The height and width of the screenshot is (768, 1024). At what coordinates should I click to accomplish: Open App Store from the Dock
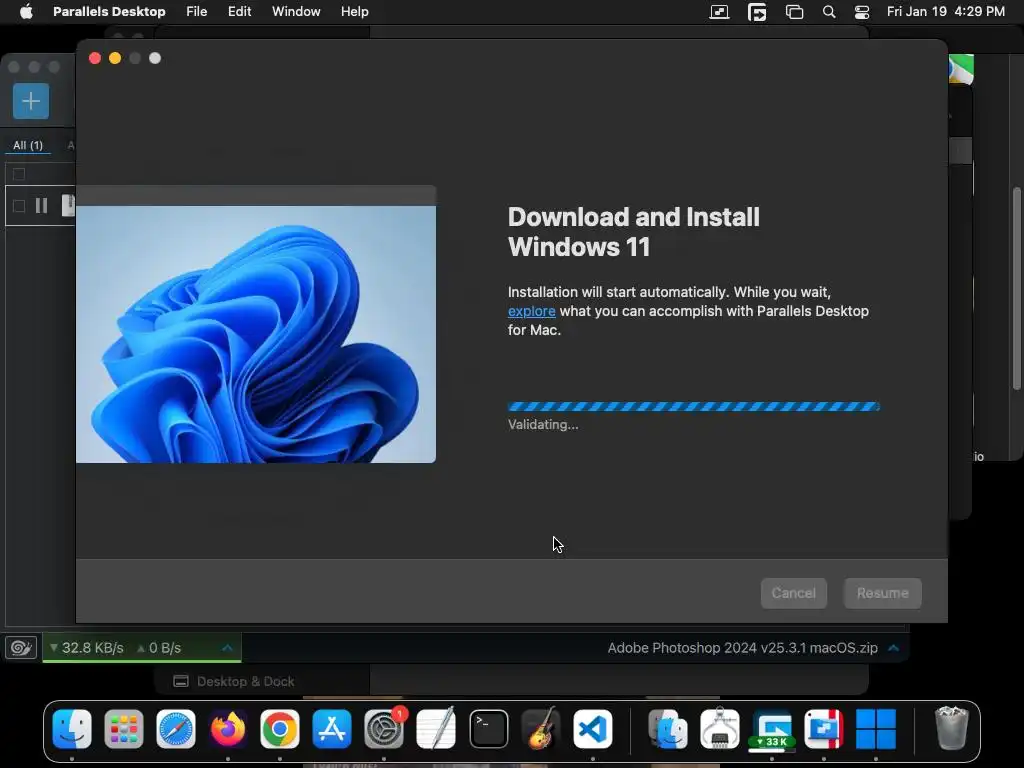(332, 728)
